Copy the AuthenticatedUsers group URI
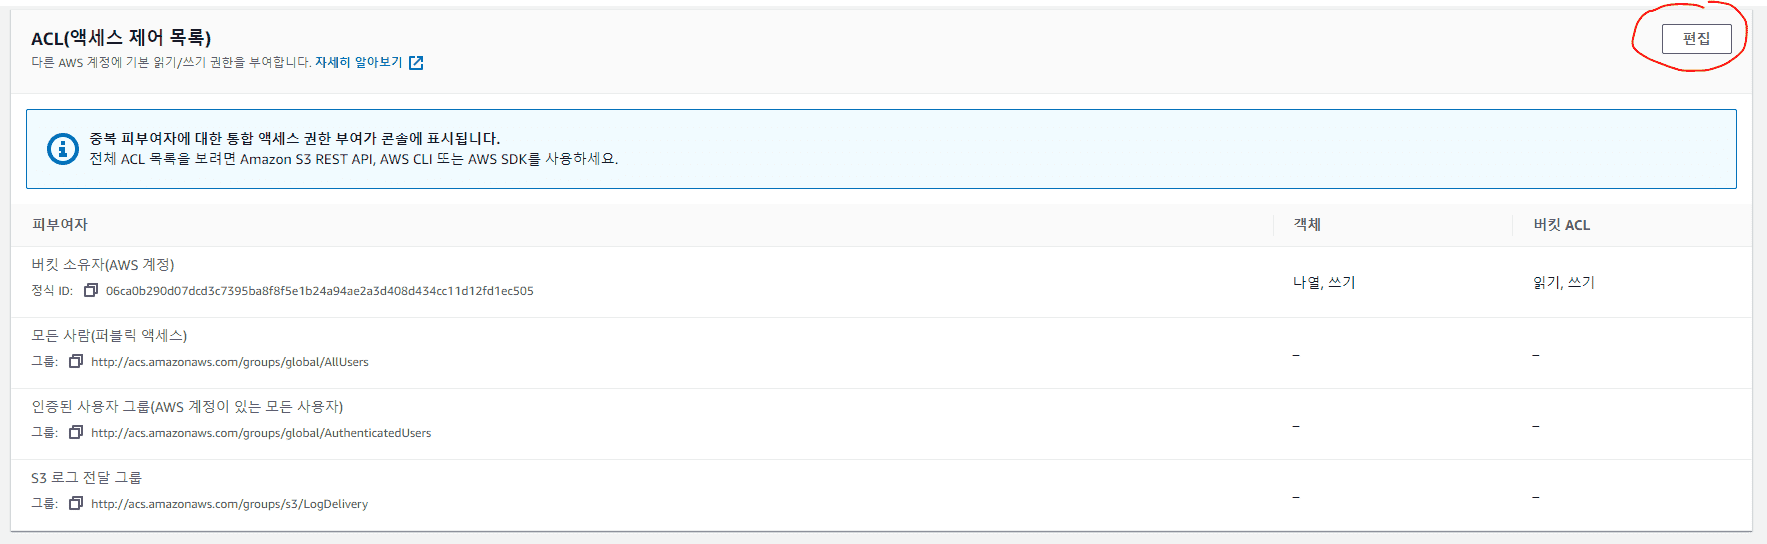 pyautogui.click(x=76, y=433)
